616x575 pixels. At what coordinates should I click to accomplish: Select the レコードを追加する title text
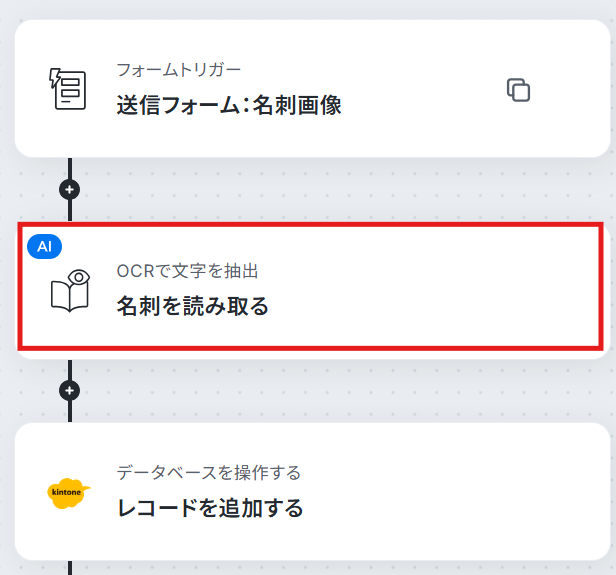(x=210, y=507)
